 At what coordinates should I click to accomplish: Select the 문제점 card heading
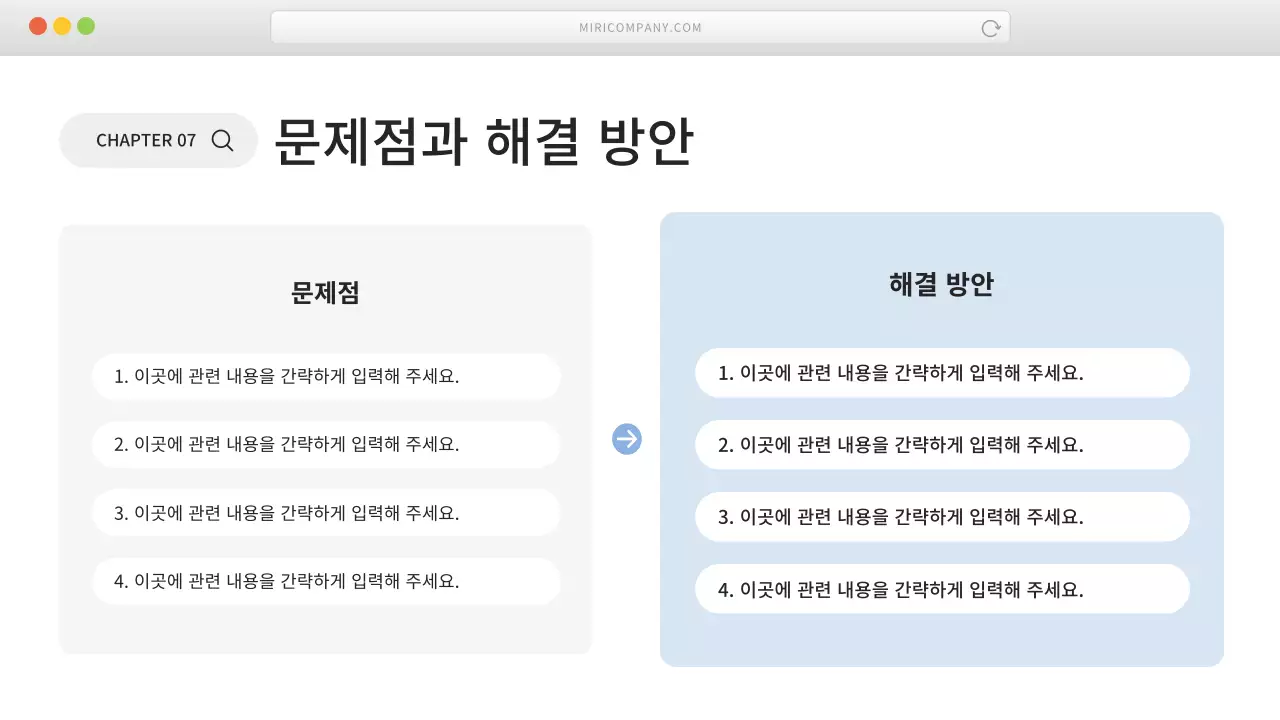(x=324, y=291)
